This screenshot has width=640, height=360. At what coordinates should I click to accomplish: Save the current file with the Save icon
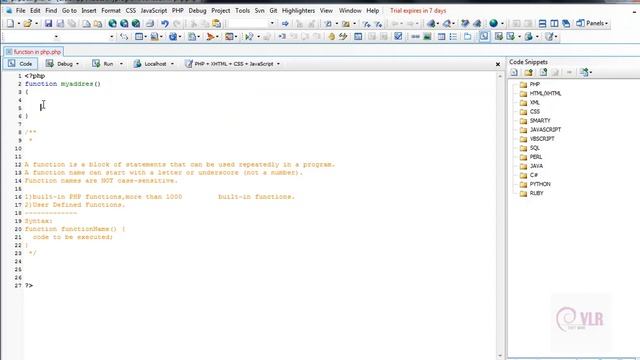(x=48, y=24)
